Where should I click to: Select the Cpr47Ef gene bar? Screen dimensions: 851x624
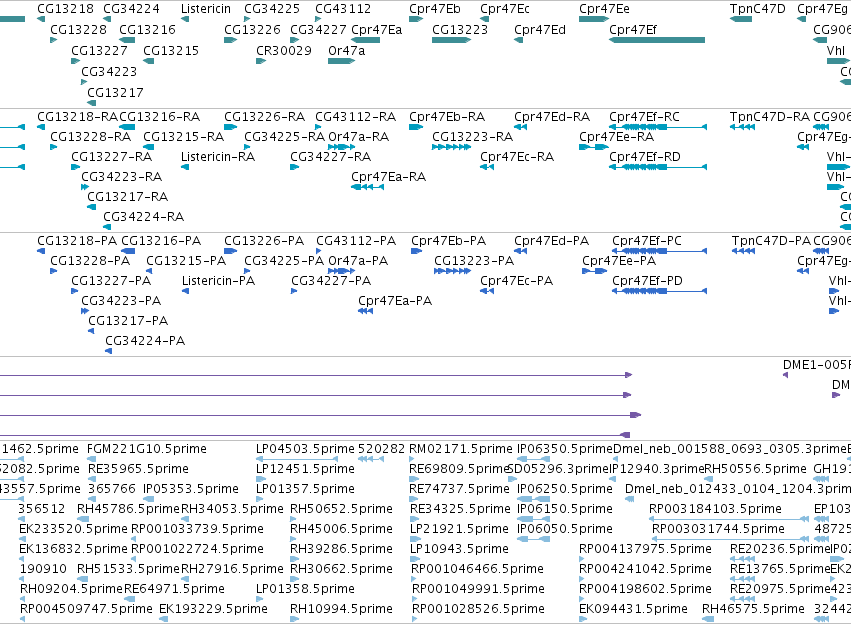pyautogui.click(x=657, y=40)
